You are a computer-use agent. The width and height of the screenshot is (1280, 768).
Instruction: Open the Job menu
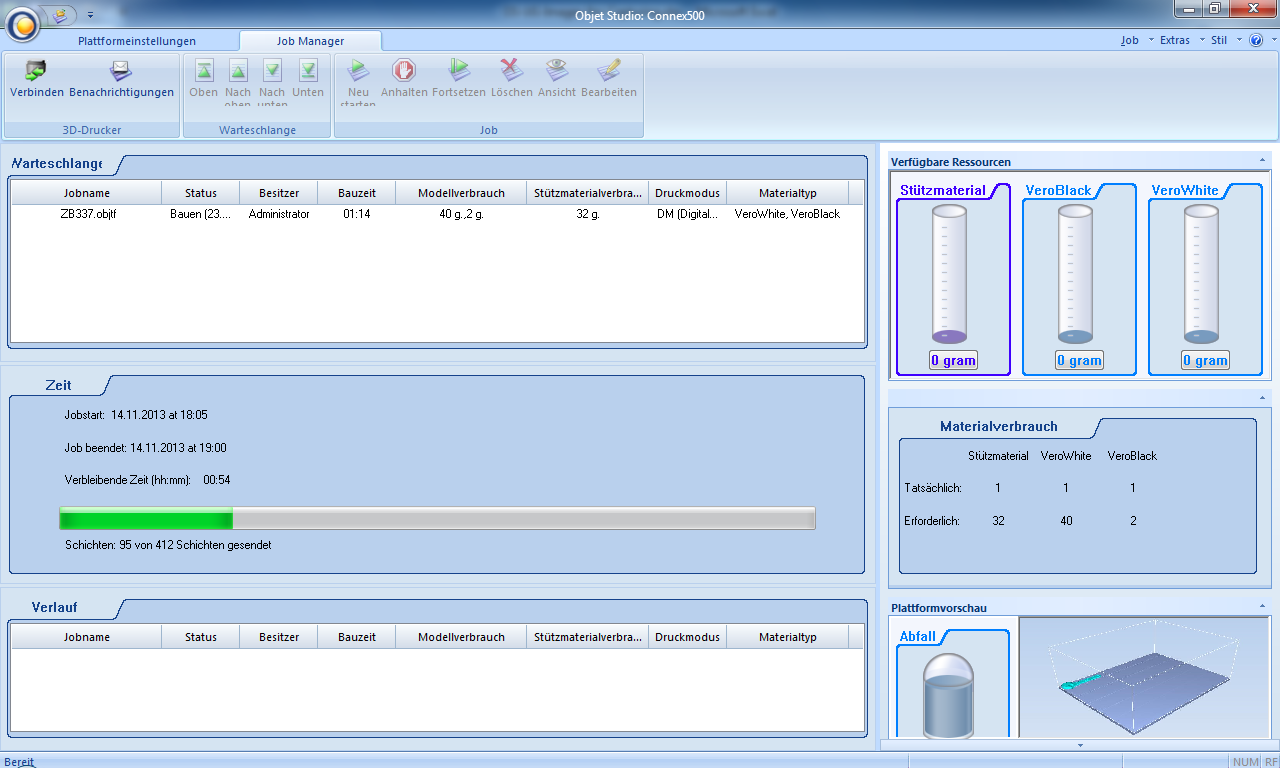point(1132,41)
